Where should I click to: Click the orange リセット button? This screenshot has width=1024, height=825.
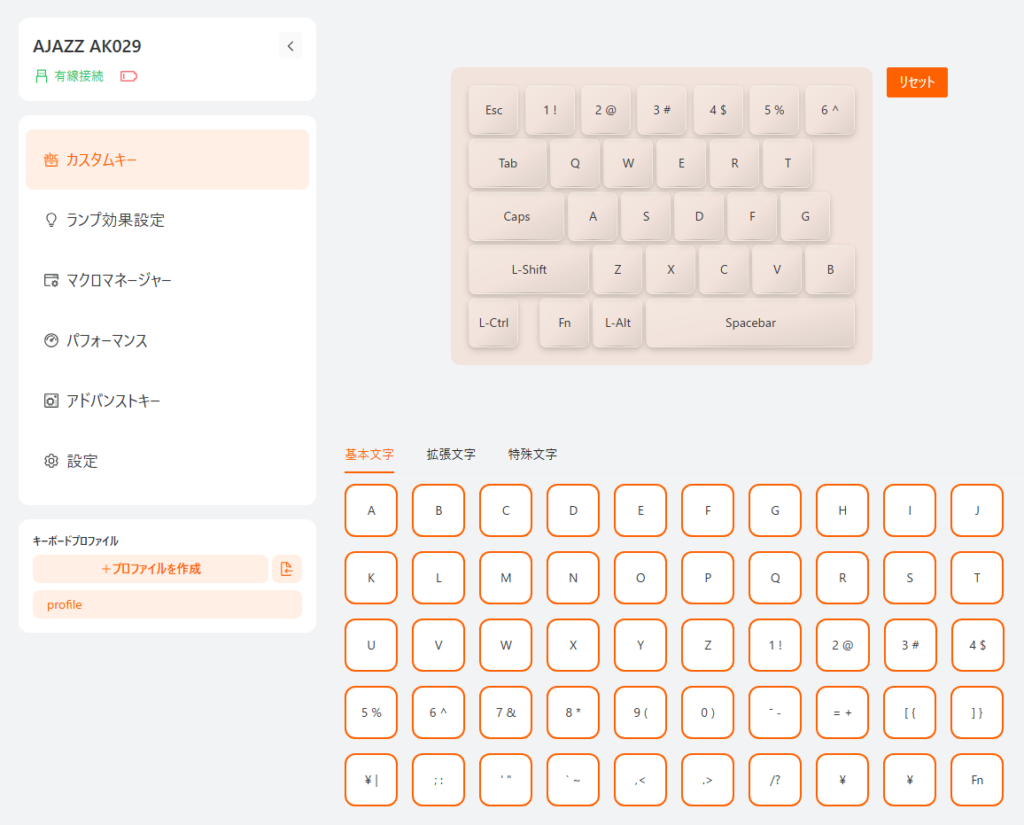(917, 82)
